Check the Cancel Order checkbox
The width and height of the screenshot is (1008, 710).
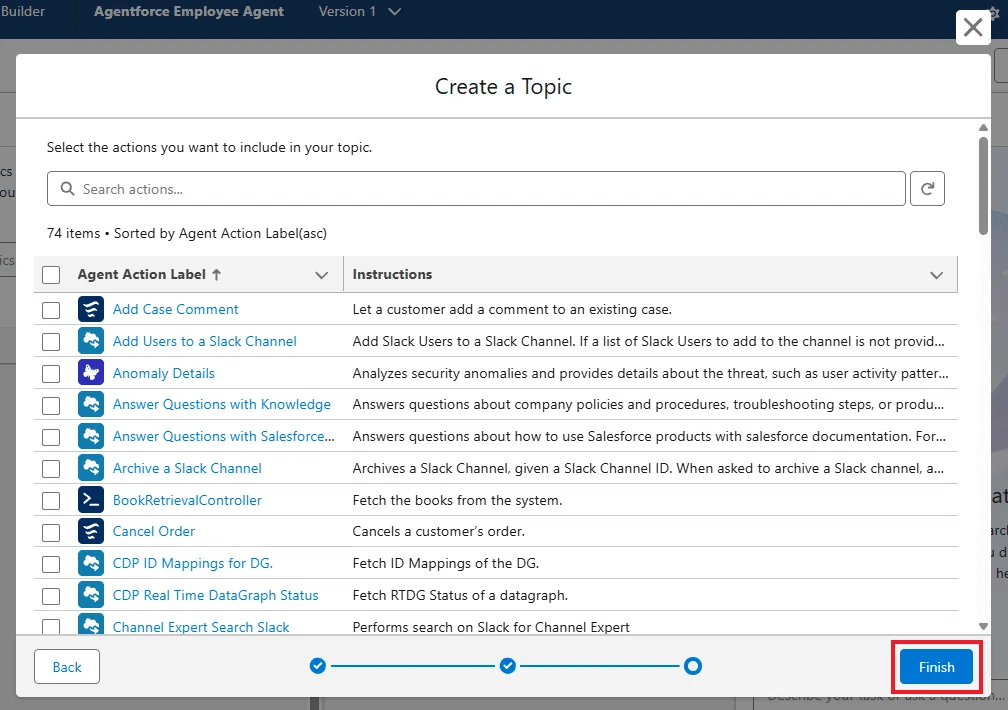tap(51, 532)
